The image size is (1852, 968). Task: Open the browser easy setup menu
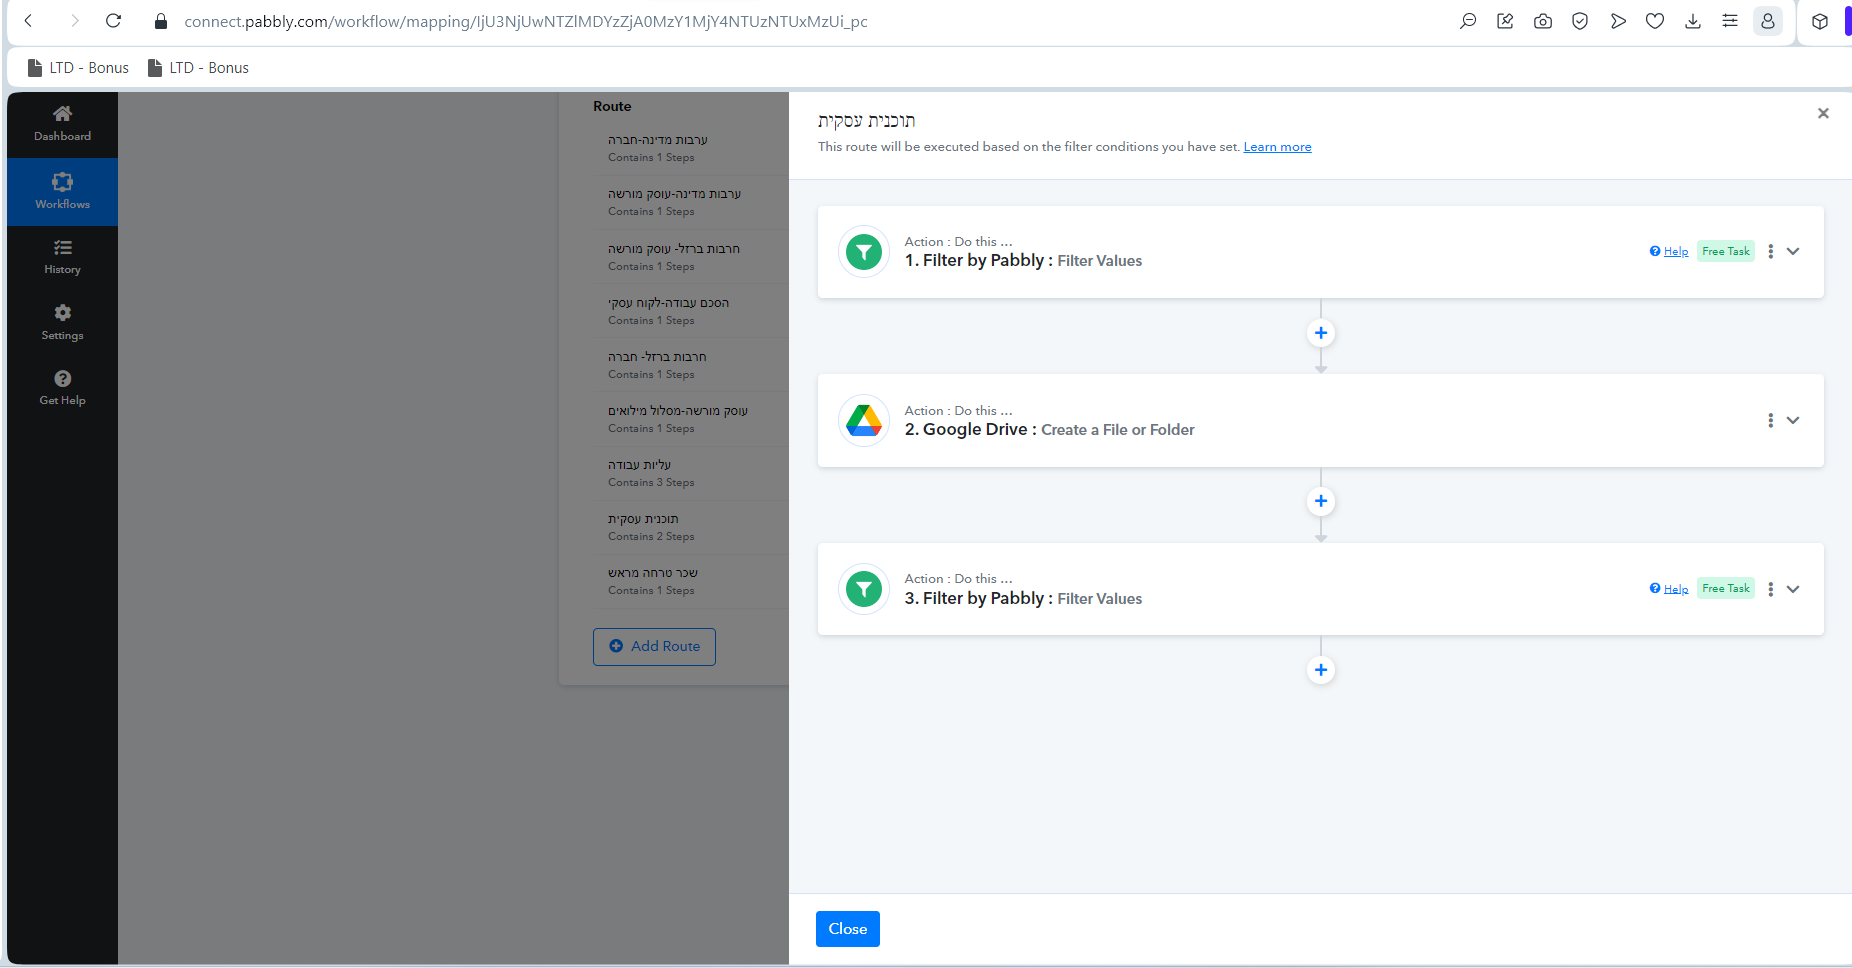coord(1730,21)
